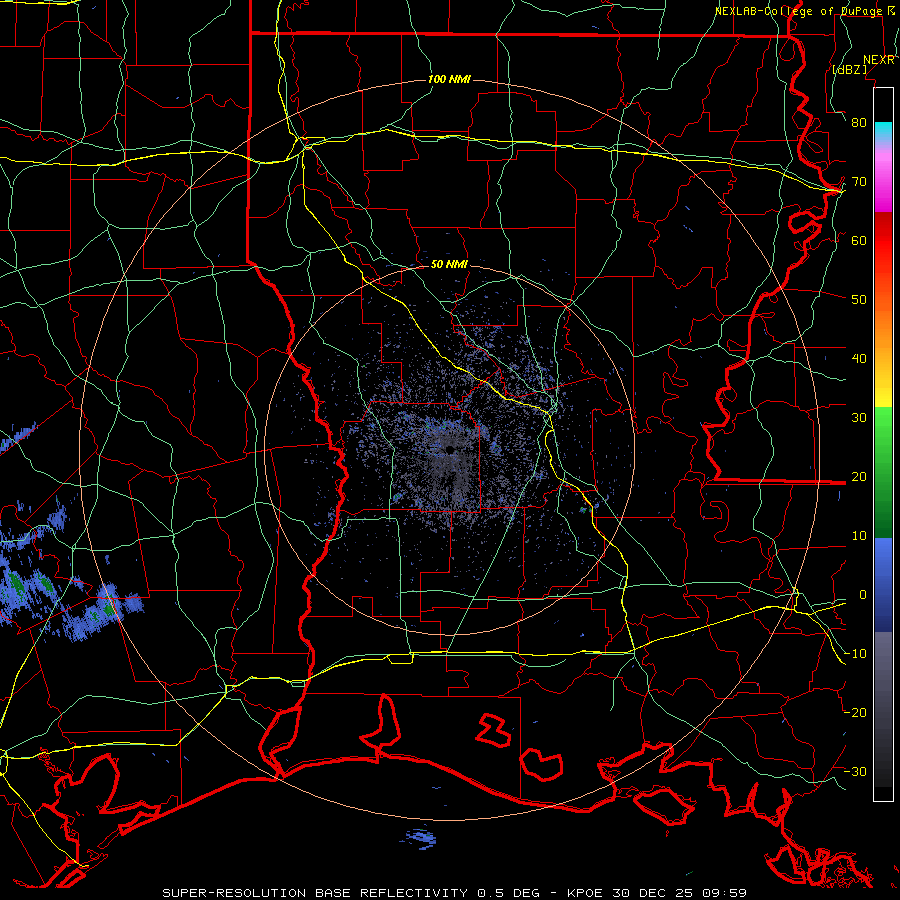Click the 70 value on the dBZ scale
The width and height of the screenshot is (900, 900).
[859, 181]
